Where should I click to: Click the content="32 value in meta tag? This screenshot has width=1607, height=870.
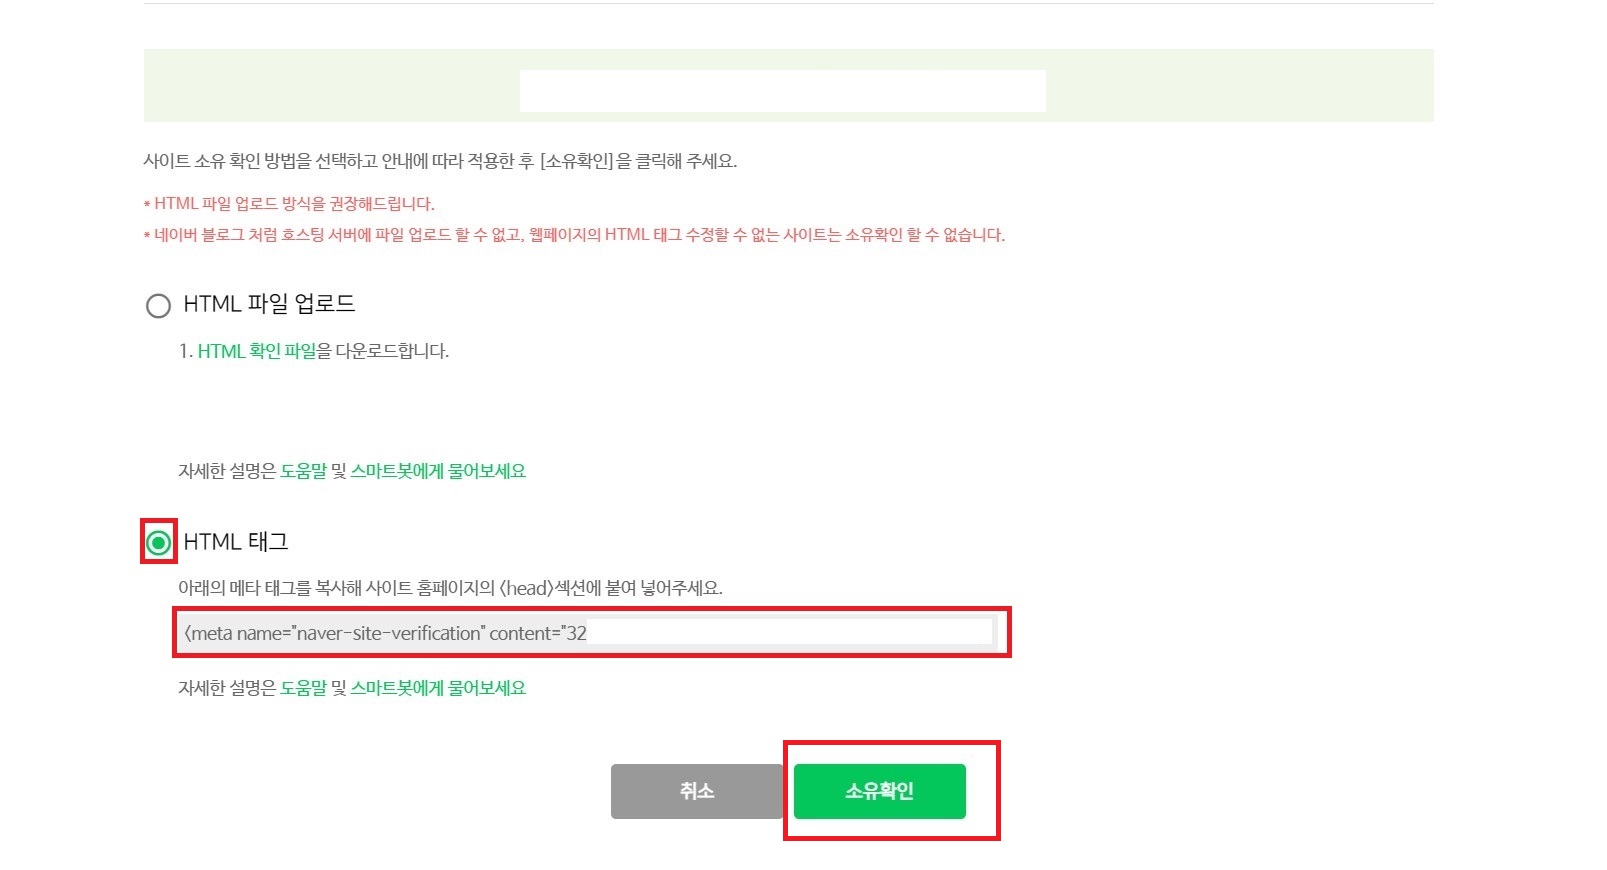(538, 633)
